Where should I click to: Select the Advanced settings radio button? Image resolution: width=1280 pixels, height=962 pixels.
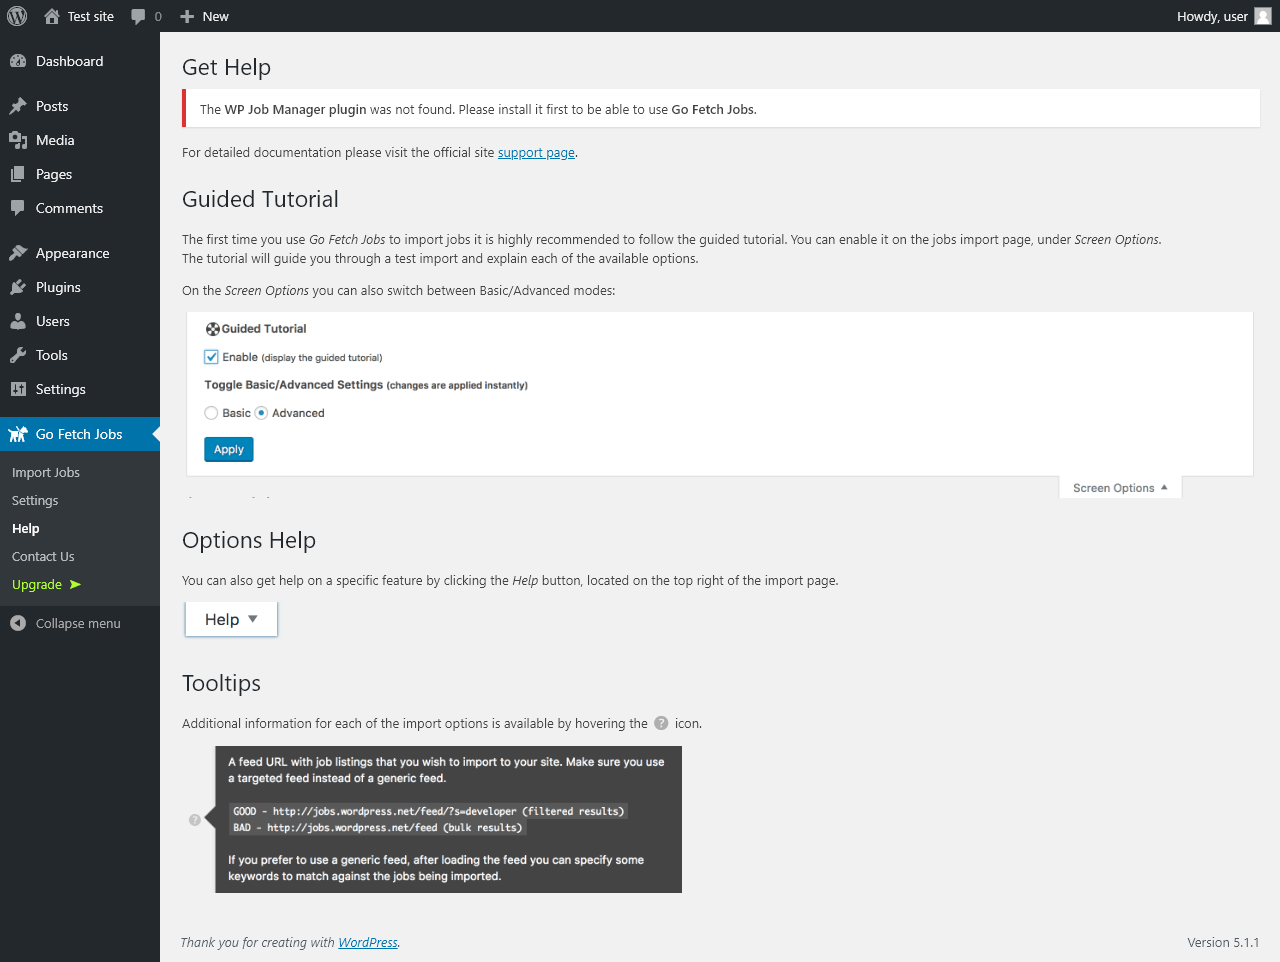coord(261,413)
